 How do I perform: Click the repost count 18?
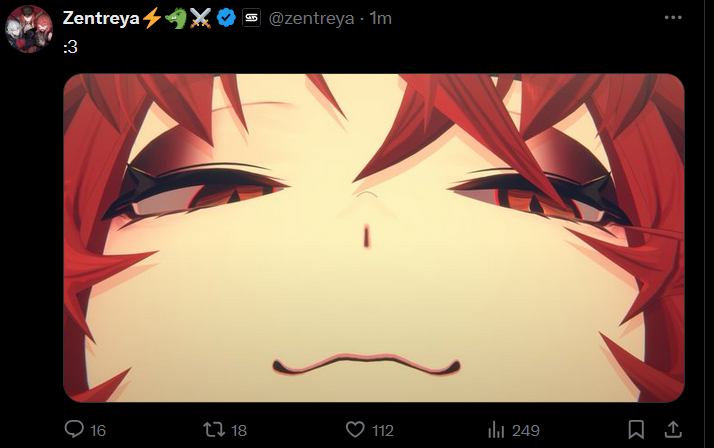click(x=239, y=430)
